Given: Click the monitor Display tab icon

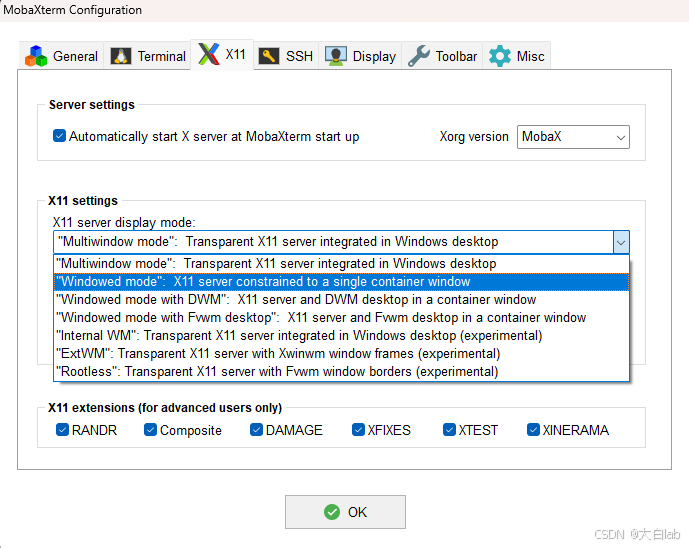Looking at the screenshot, I should click(x=336, y=56).
